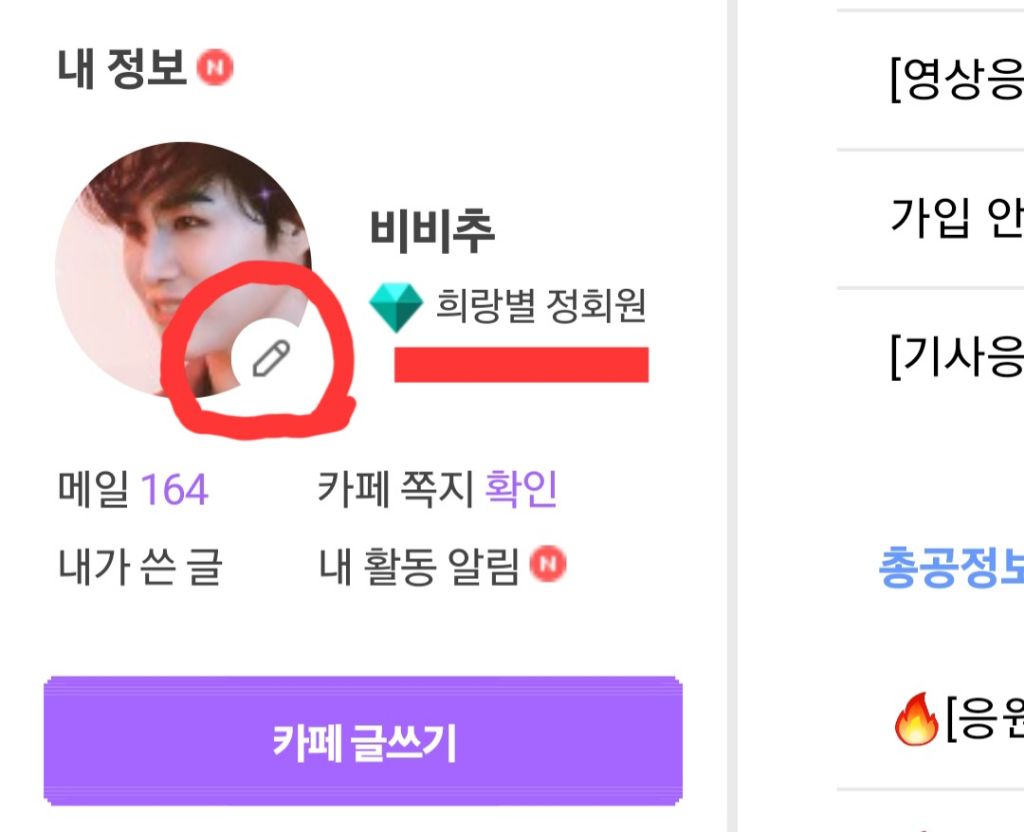Open the [영상응 post in the list

pos(955,81)
